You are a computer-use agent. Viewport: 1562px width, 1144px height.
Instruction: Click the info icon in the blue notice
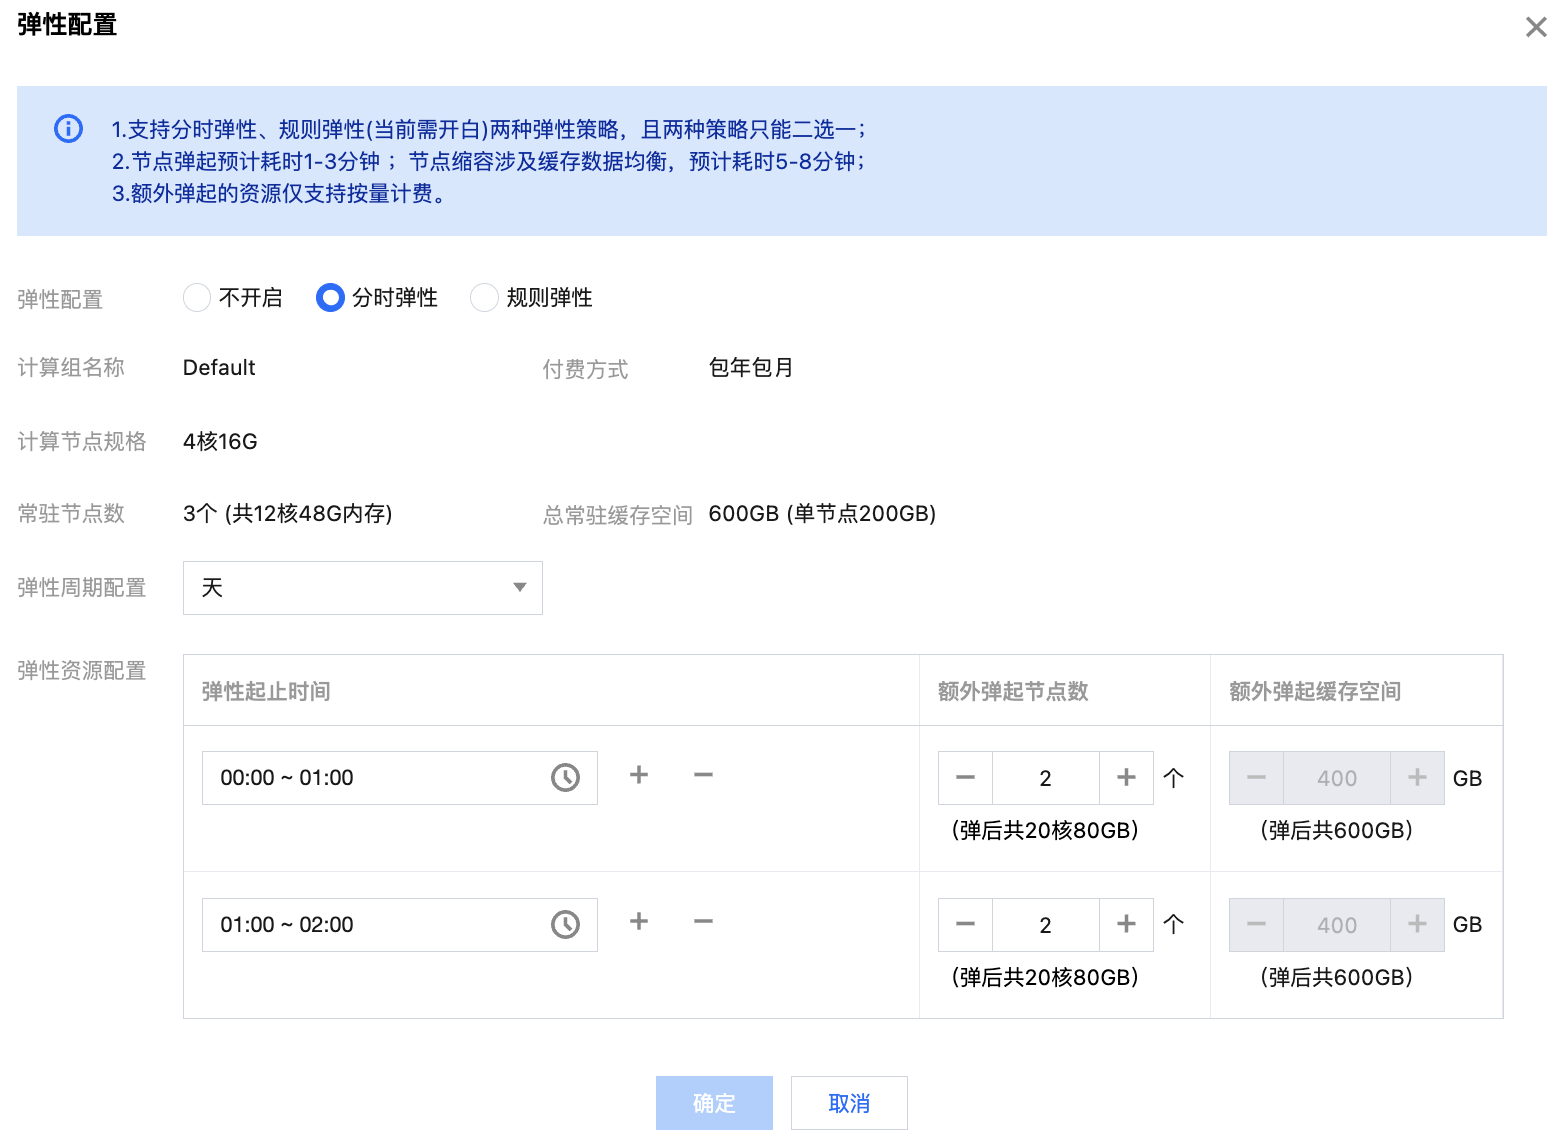coord(68,129)
